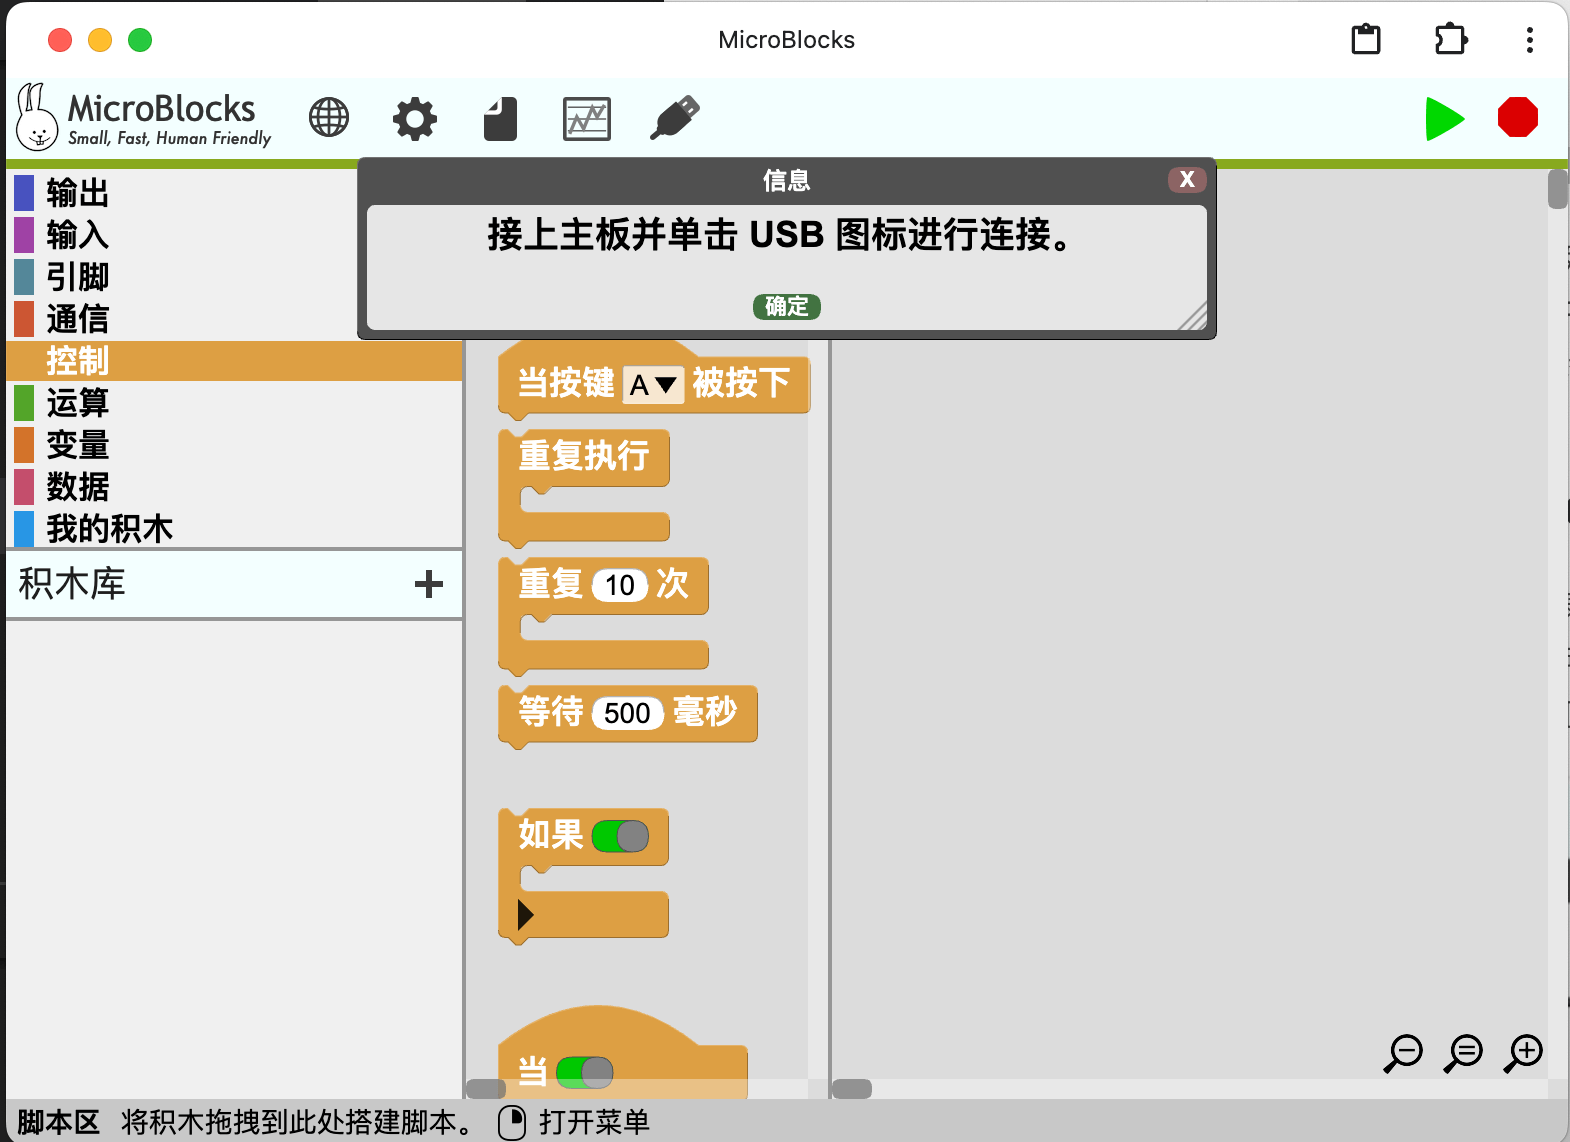The image size is (1570, 1142).
Task: Toggle boolean switch in 当 block
Action: tap(585, 1073)
